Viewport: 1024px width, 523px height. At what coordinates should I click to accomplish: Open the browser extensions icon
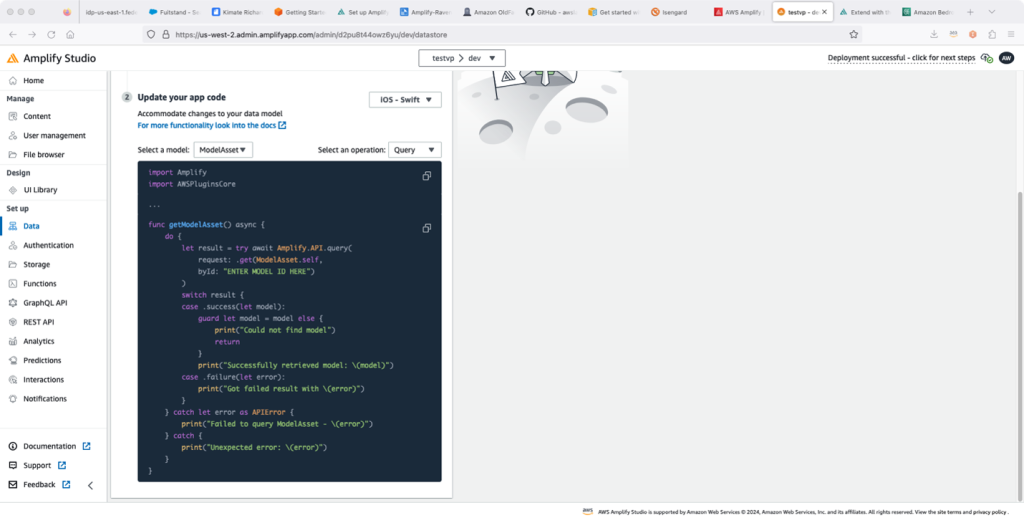pos(992,35)
